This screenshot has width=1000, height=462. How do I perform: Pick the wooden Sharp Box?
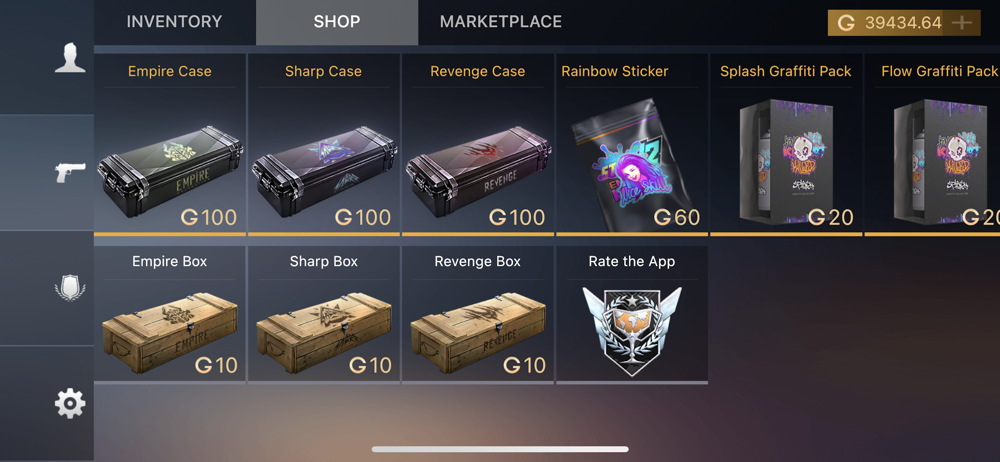tap(323, 315)
